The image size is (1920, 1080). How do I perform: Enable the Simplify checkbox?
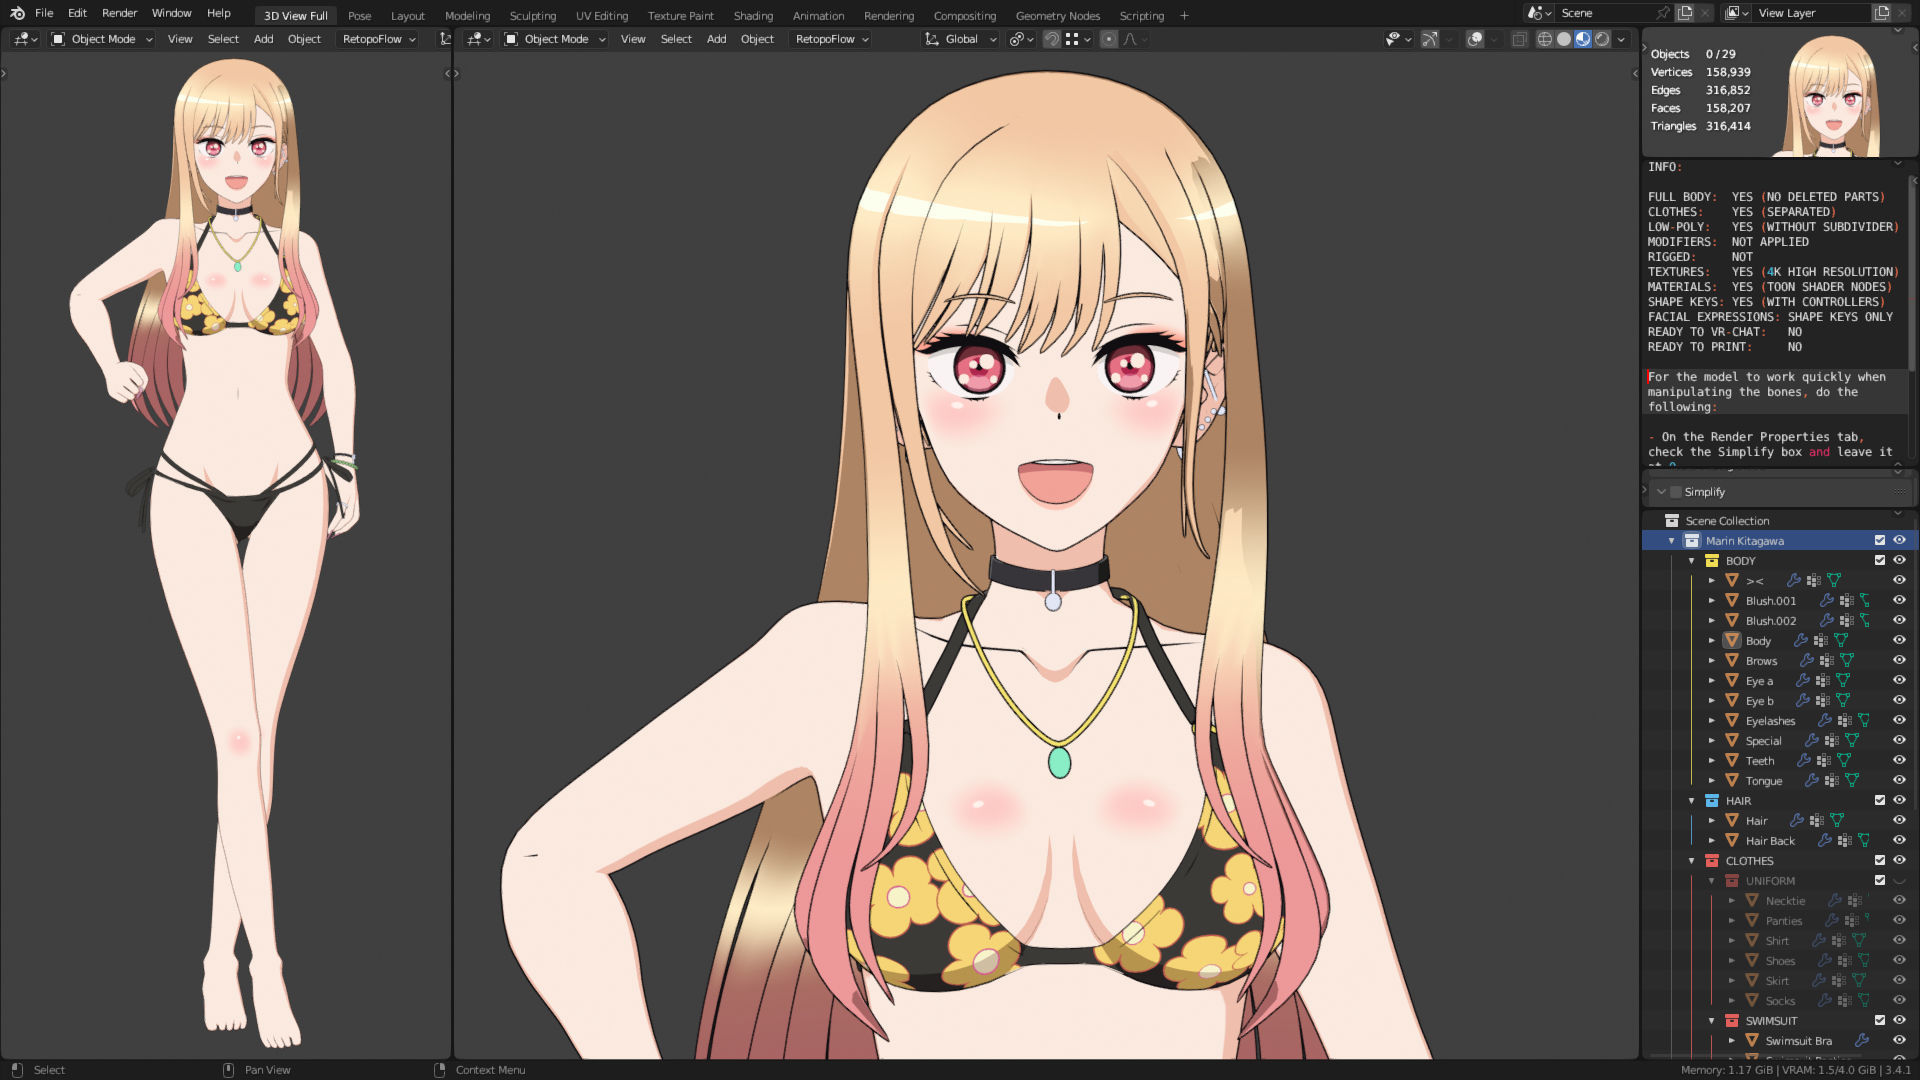pos(1676,492)
